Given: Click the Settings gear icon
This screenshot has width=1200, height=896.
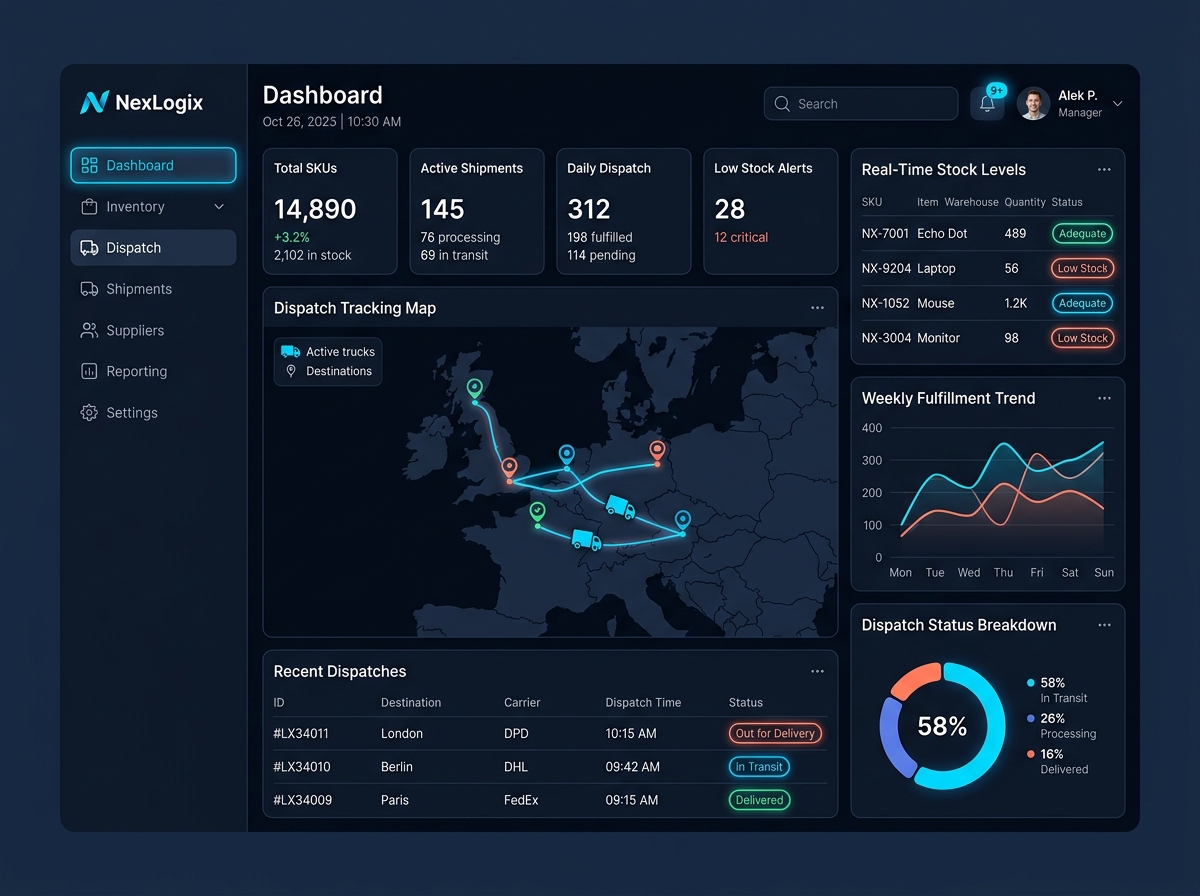Looking at the screenshot, I should click(x=89, y=412).
